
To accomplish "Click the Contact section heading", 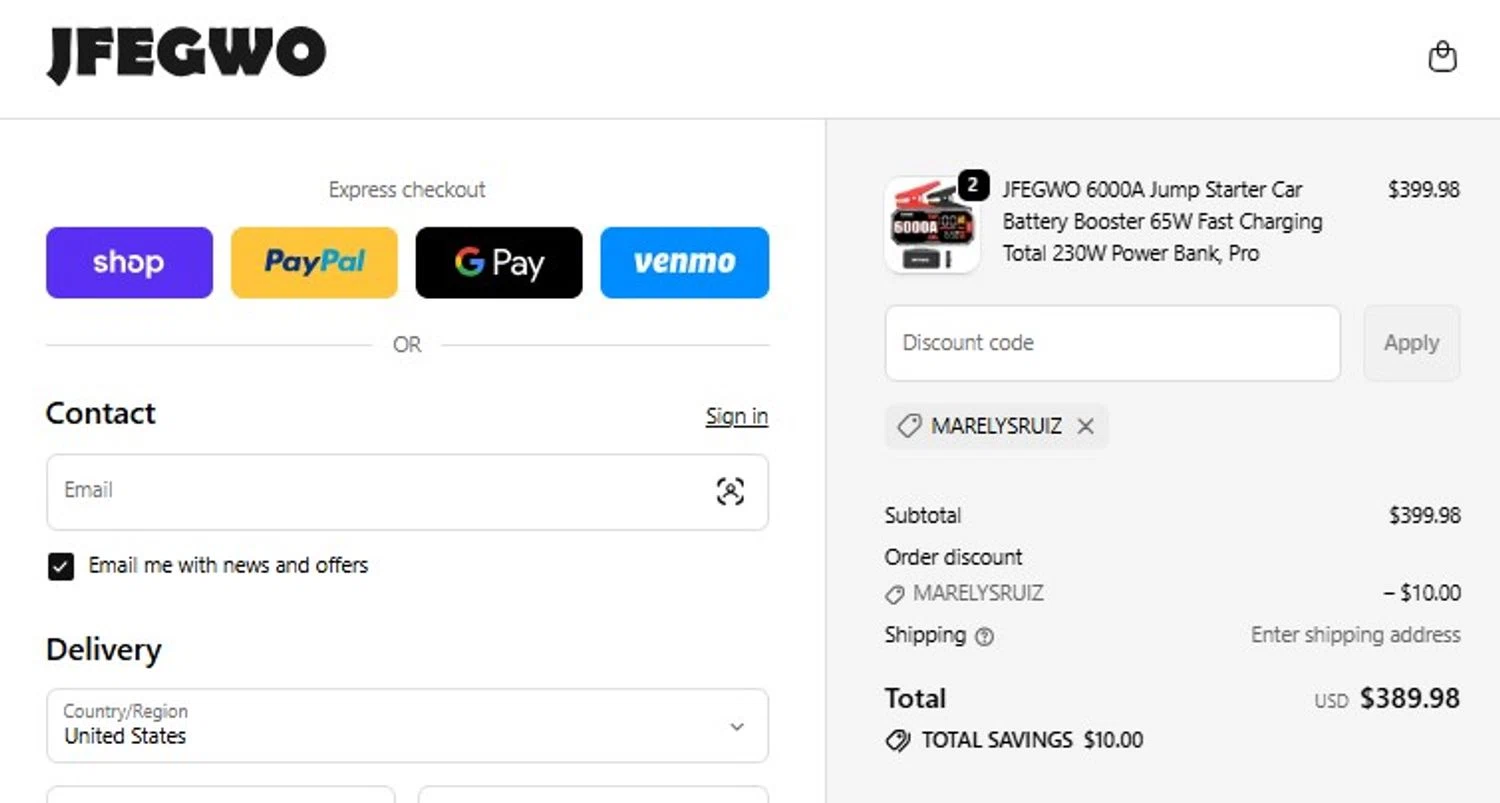I will [100, 414].
